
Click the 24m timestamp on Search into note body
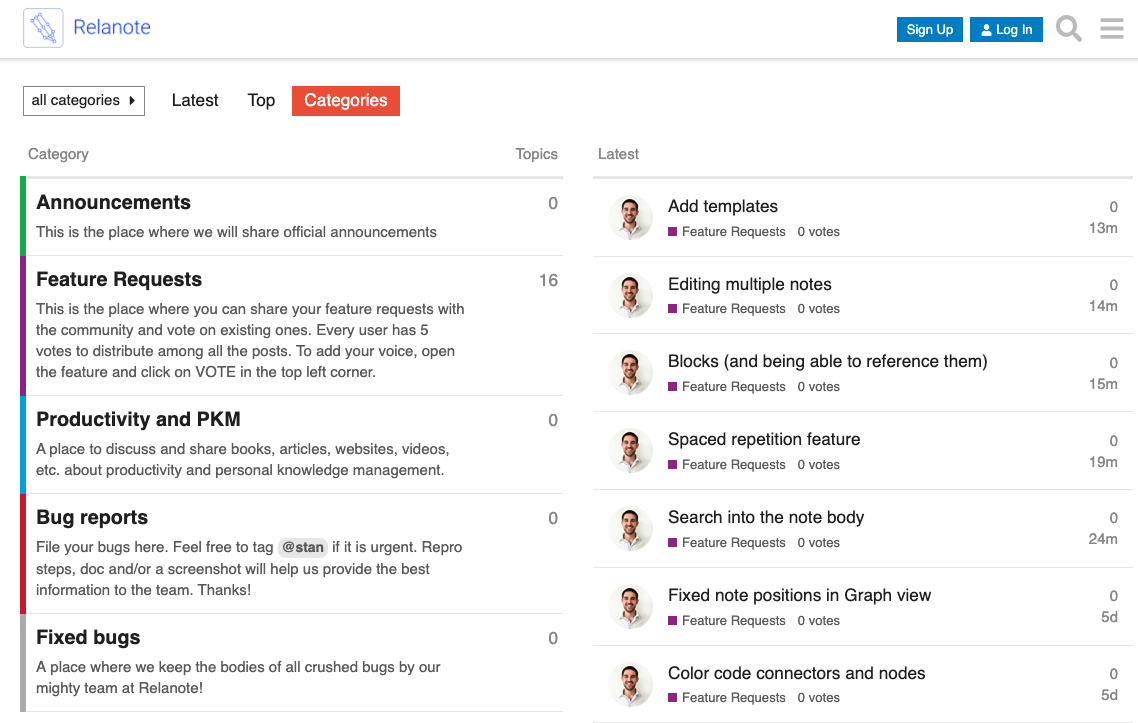1102,539
